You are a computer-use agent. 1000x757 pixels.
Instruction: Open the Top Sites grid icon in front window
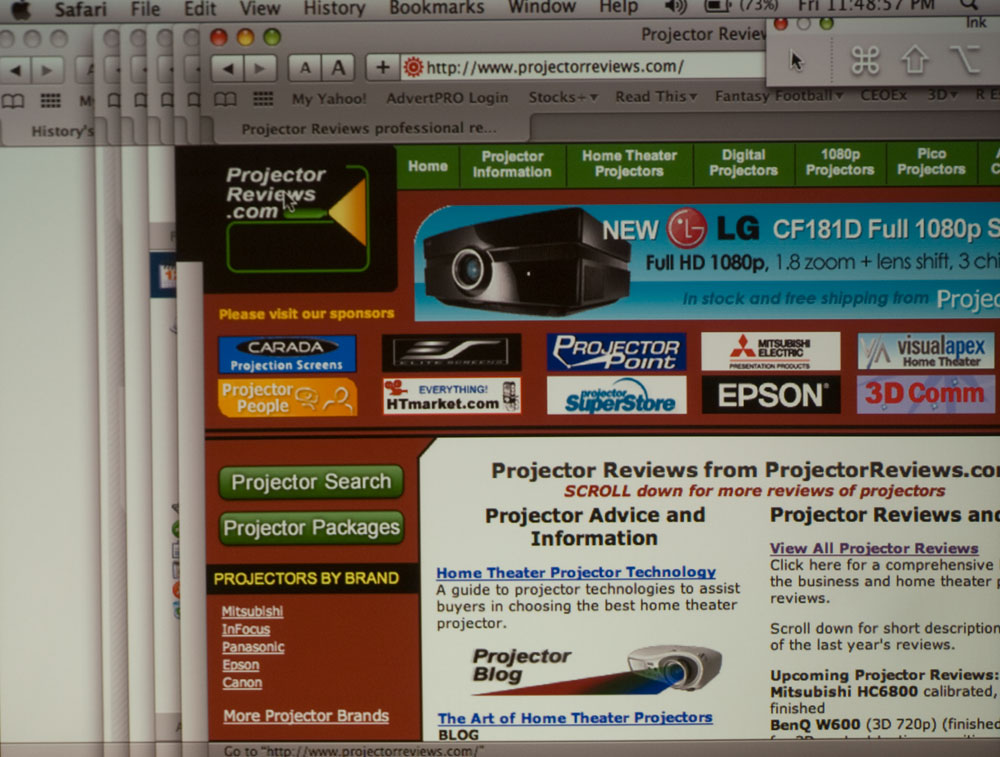263,98
